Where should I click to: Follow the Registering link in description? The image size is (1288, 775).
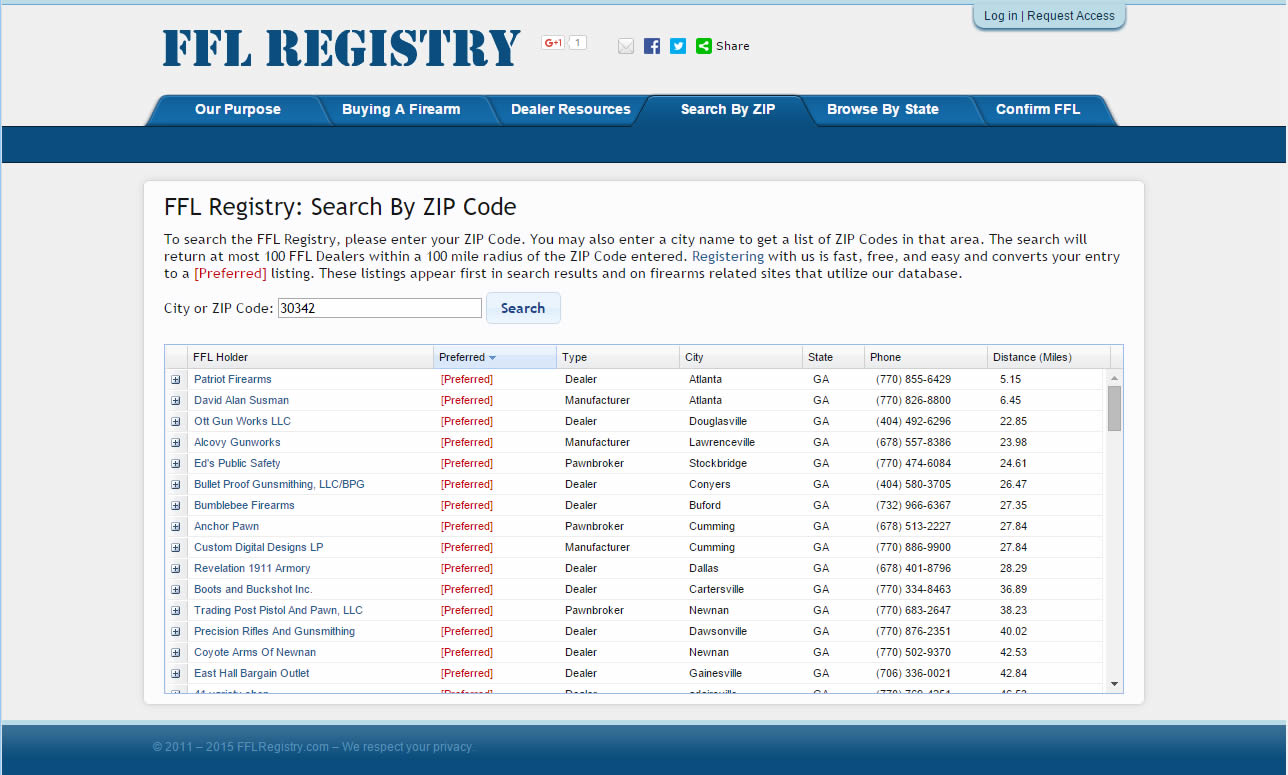pos(728,257)
